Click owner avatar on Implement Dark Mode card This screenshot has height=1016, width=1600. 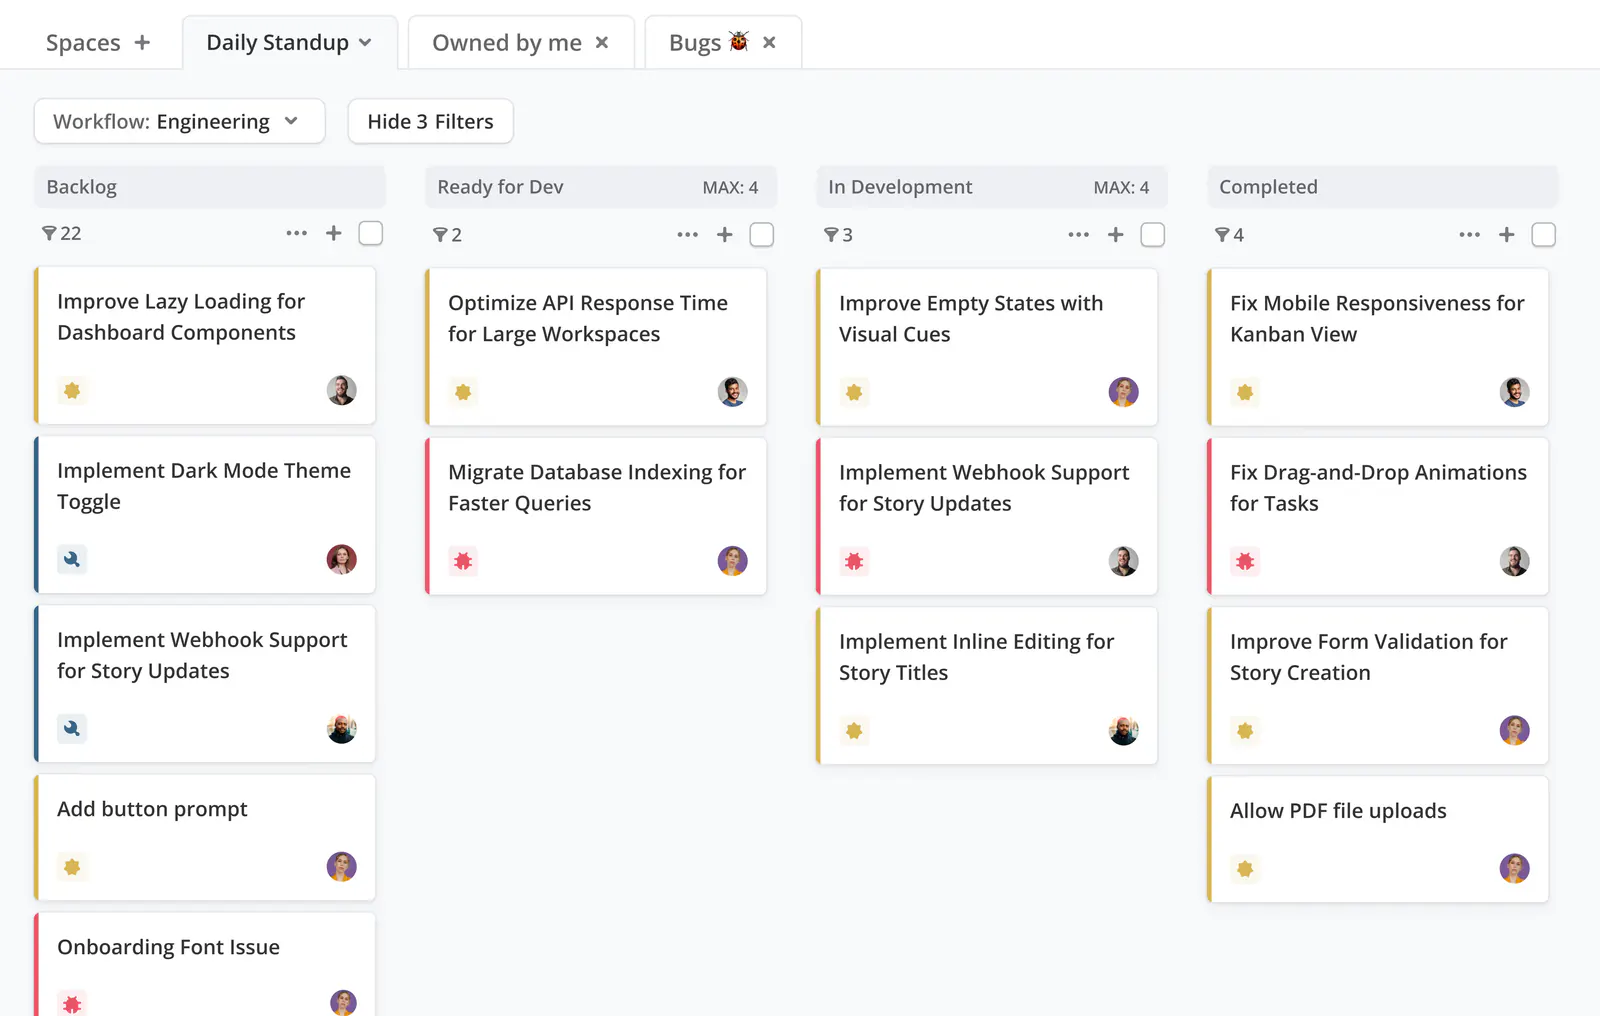click(x=342, y=559)
